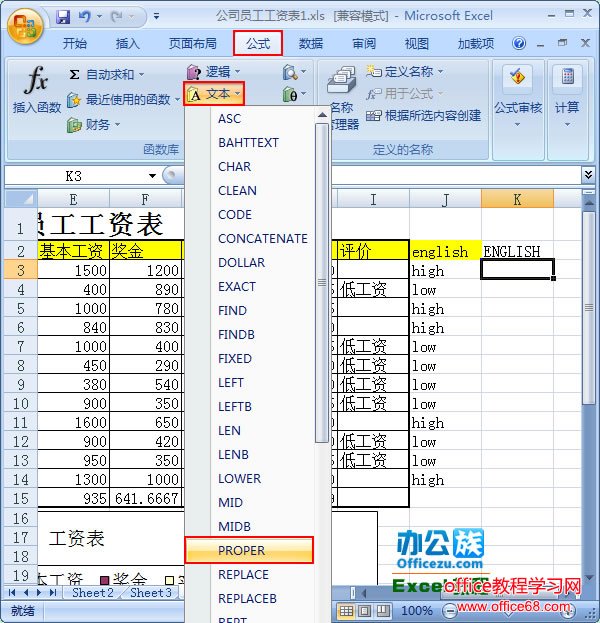Viewport: 600px width, 623px height.
Task: Click the AutoSum sigma icon
Action: click(74, 75)
